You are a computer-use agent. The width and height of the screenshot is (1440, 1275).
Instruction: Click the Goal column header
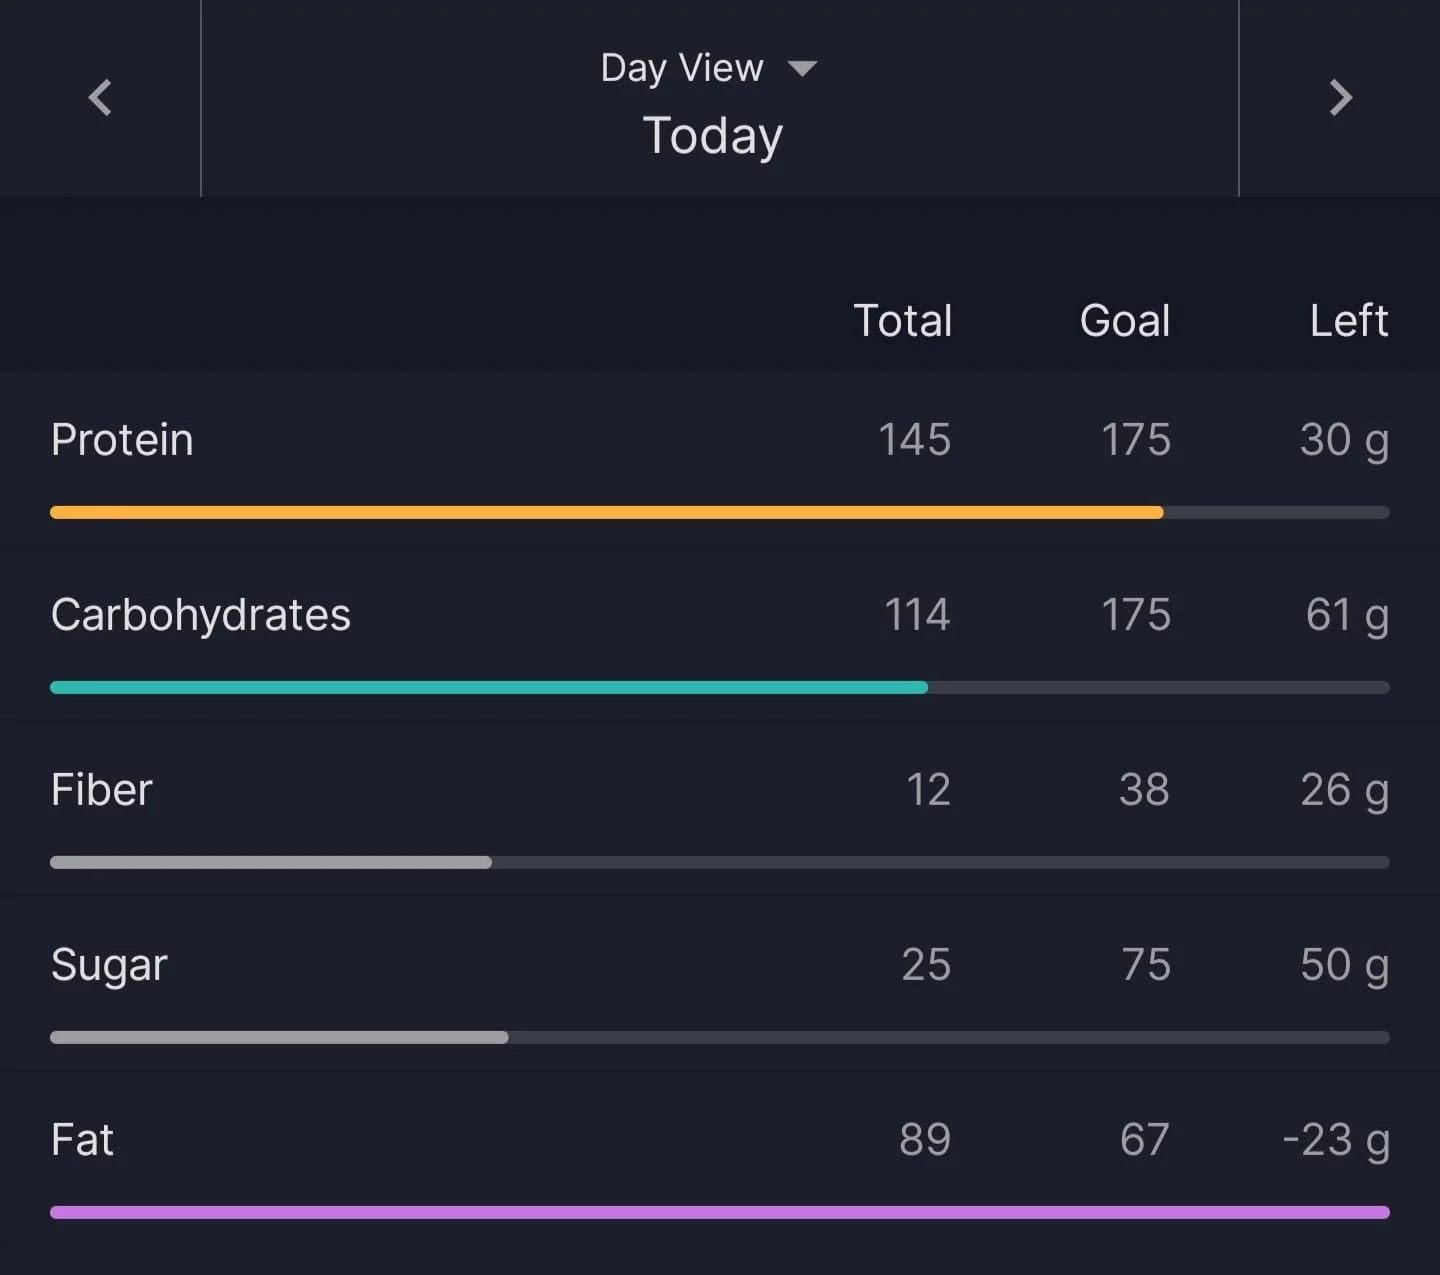click(1125, 321)
